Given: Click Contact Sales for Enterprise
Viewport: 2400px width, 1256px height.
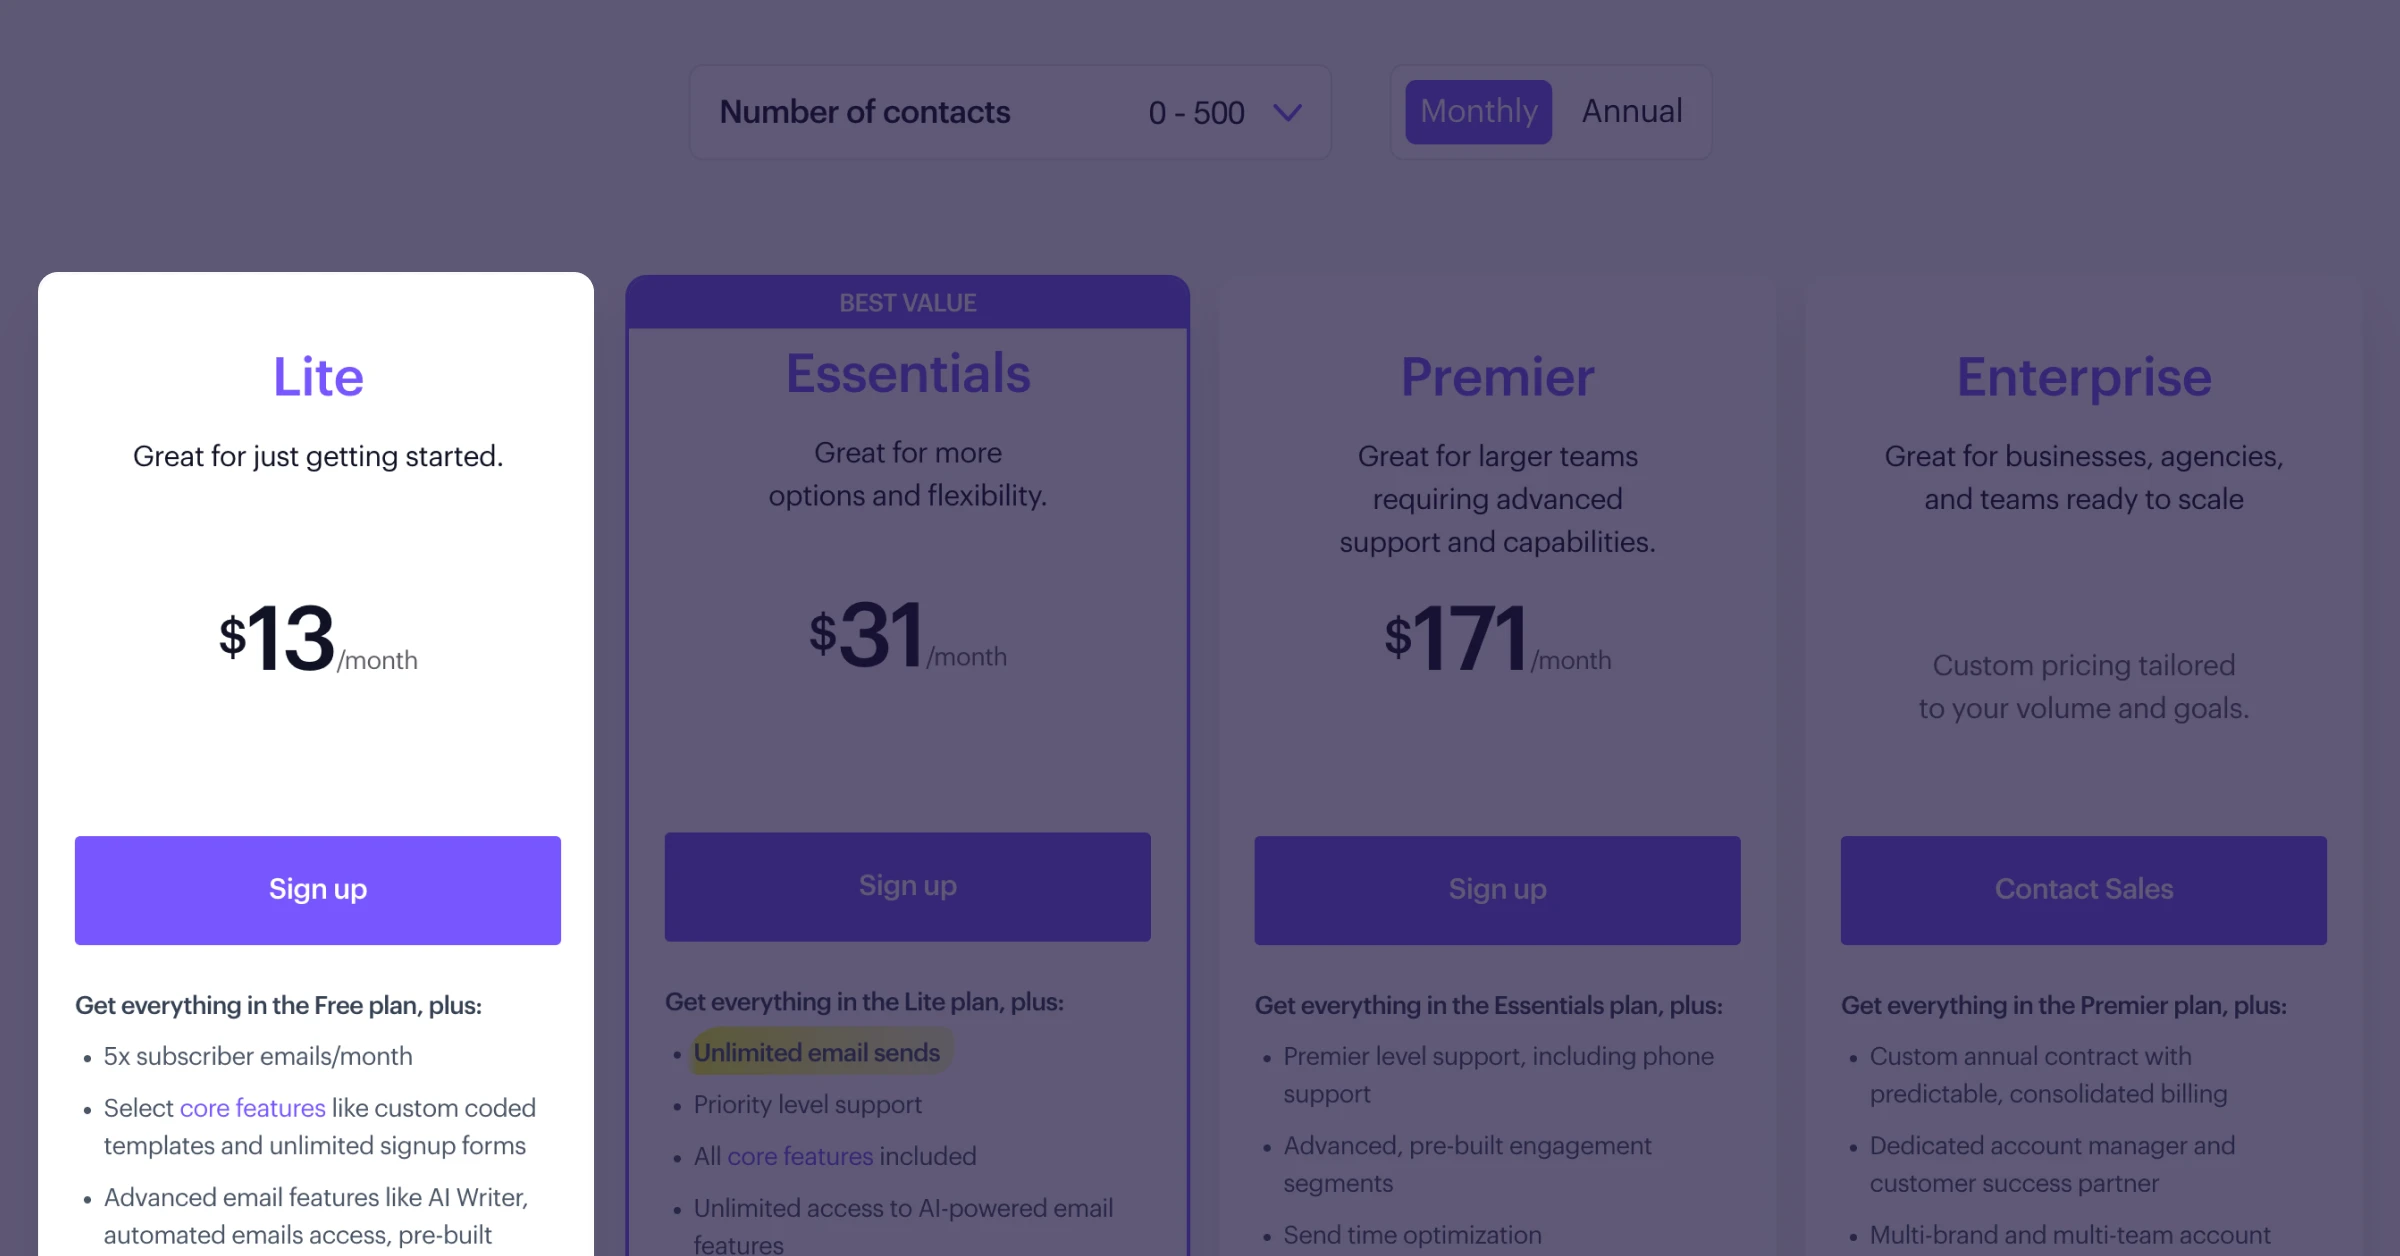Looking at the screenshot, I should tap(2084, 889).
